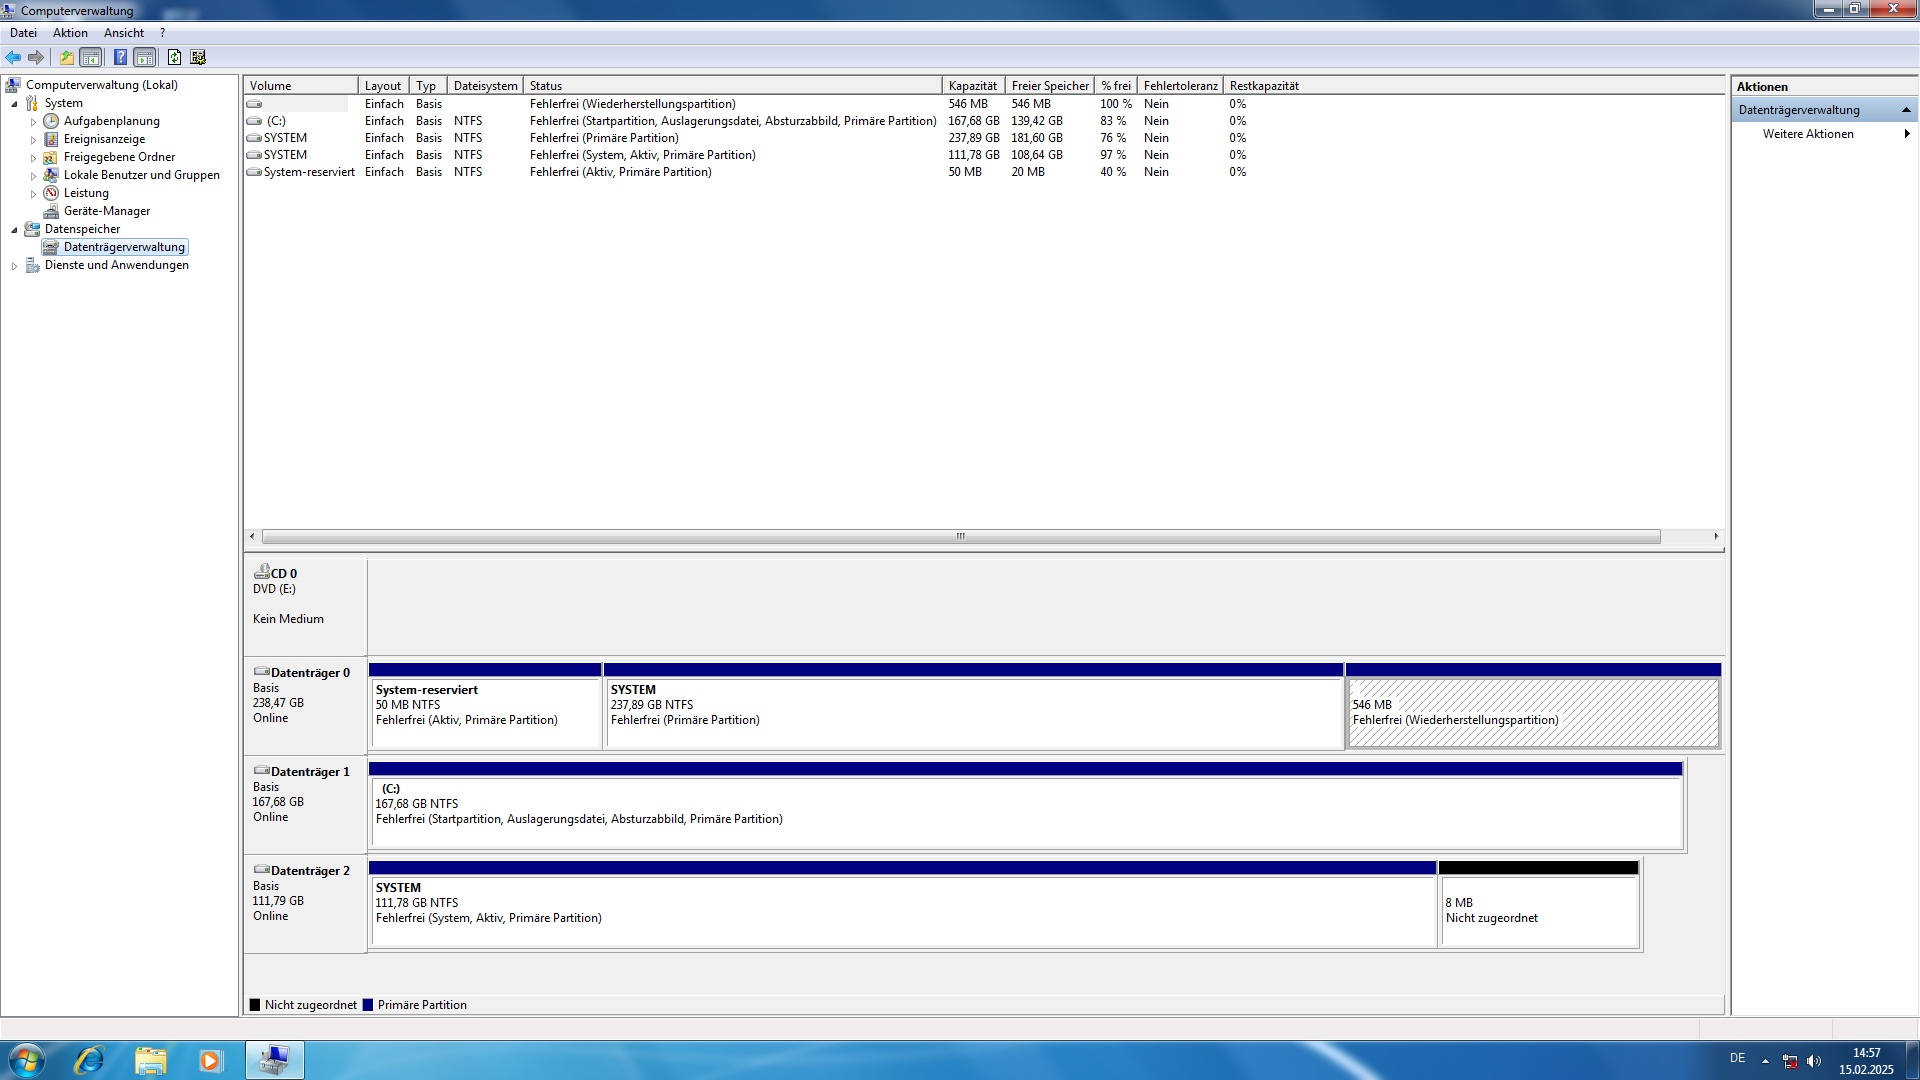Toggle the console tree pane button
Image resolution: width=1920 pixels, height=1080 pixels.
(x=91, y=57)
